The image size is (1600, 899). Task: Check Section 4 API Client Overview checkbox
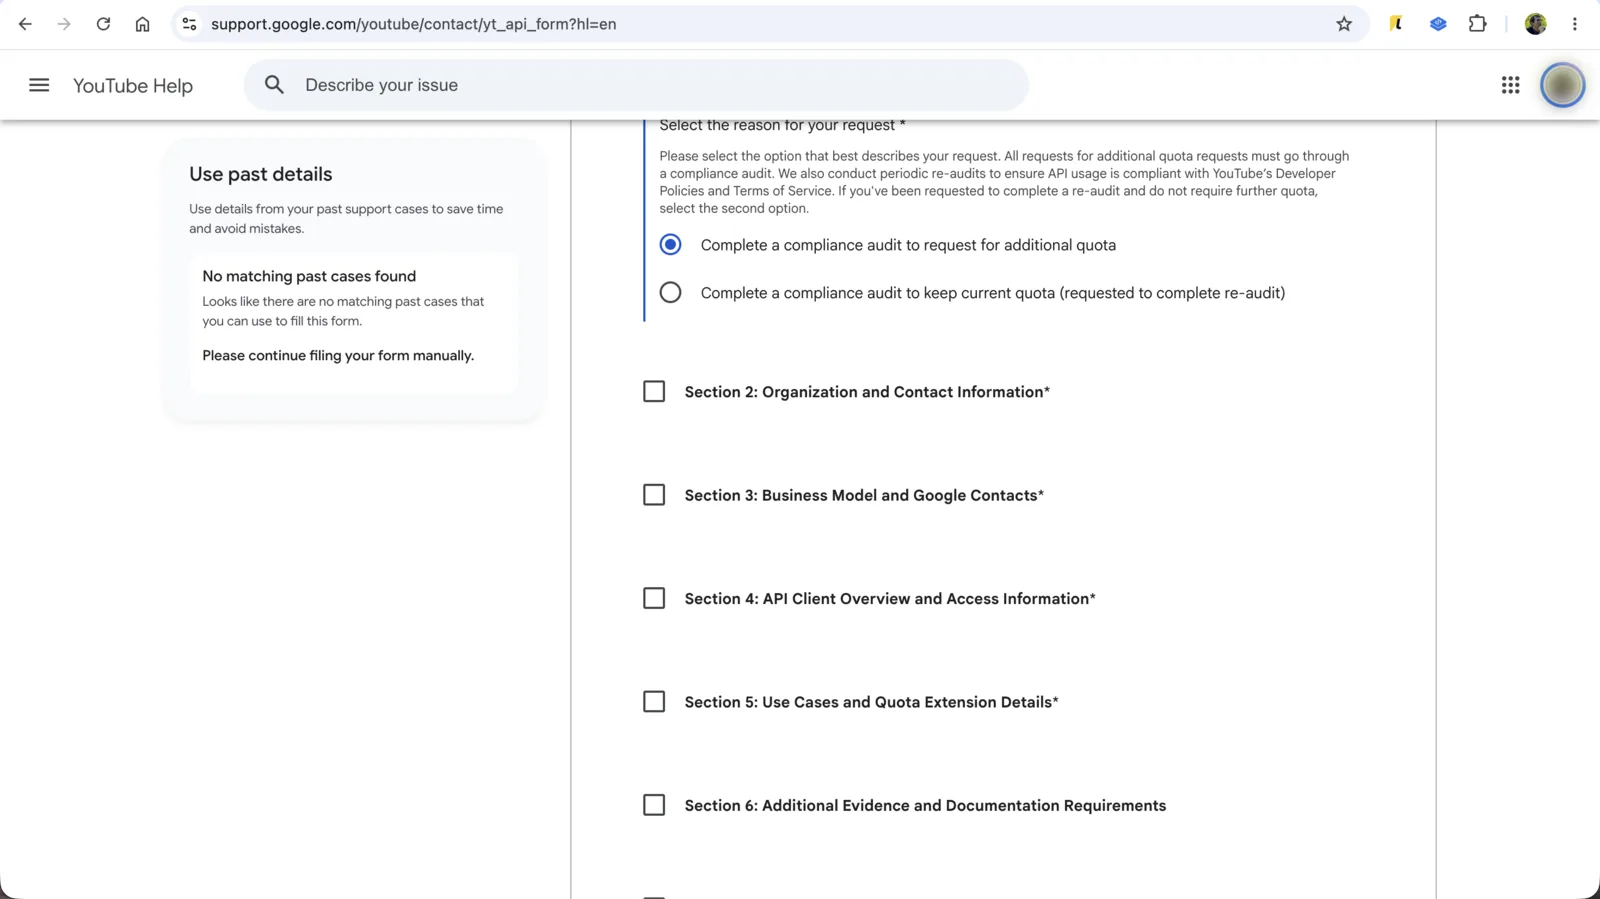point(654,598)
